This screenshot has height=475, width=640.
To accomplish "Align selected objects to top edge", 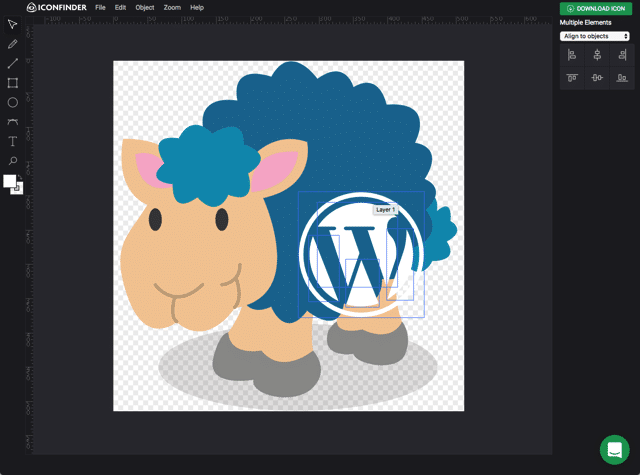I will tap(572, 78).
